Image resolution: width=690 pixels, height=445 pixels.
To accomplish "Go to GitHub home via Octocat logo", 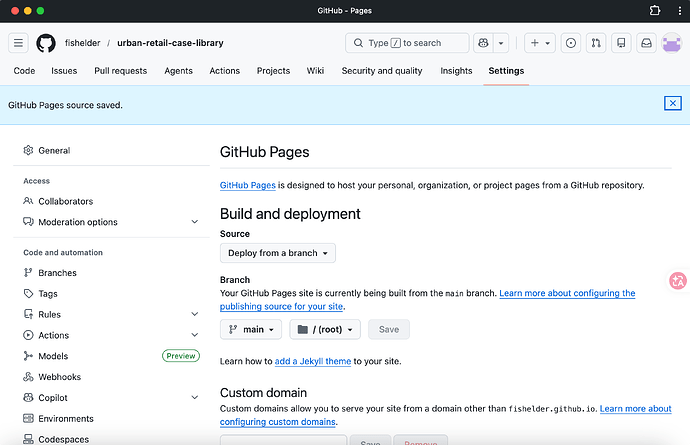I will [46, 43].
